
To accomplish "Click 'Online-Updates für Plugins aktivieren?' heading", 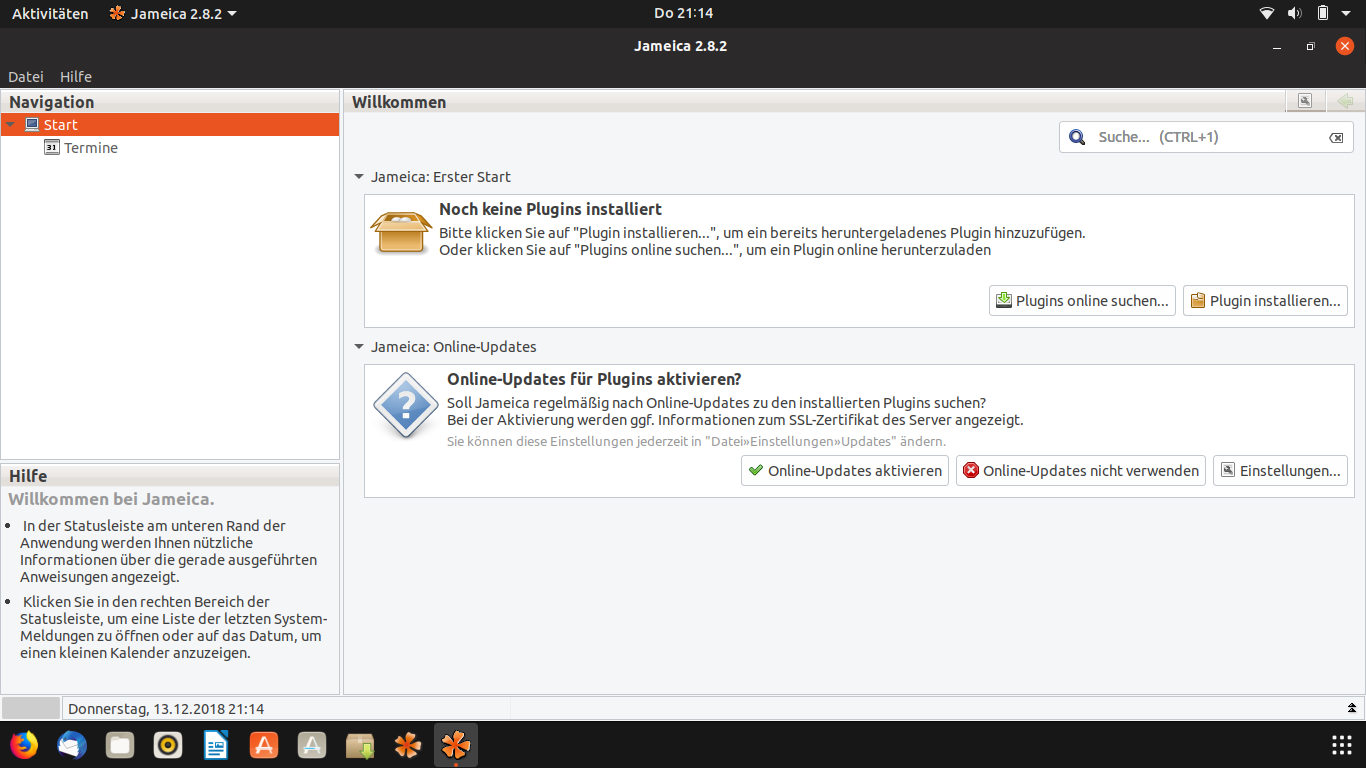I will click(594, 380).
